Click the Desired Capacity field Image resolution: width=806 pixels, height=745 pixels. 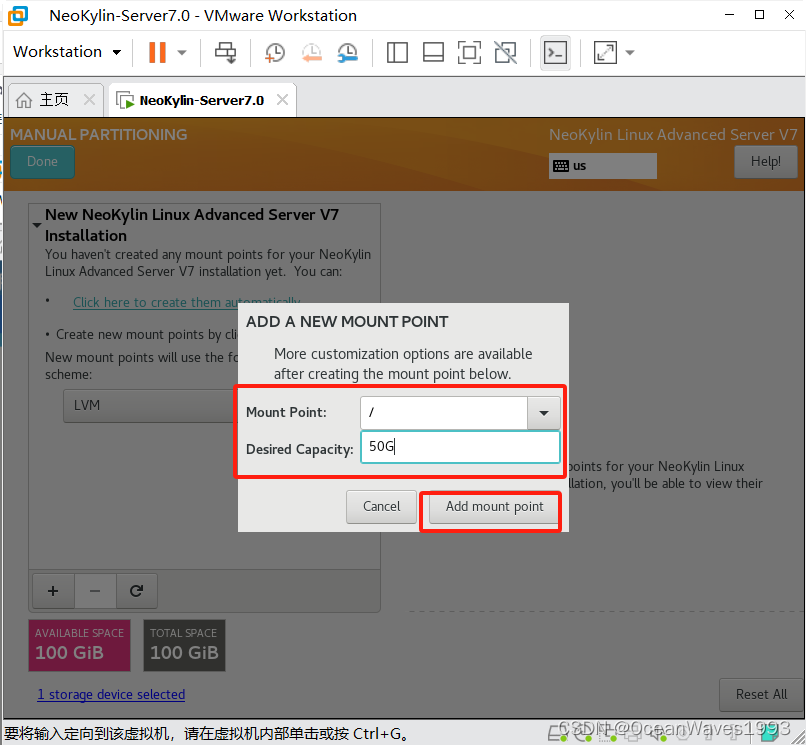coord(460,447)
